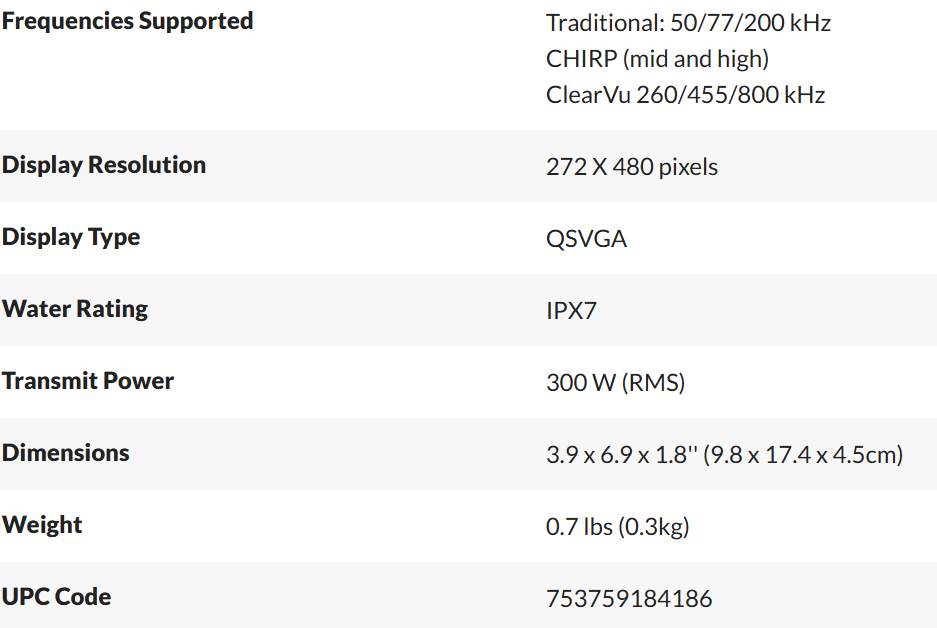Click the Frequencies Supported label
The image size is (937, 628).
(x=127, y=21)
